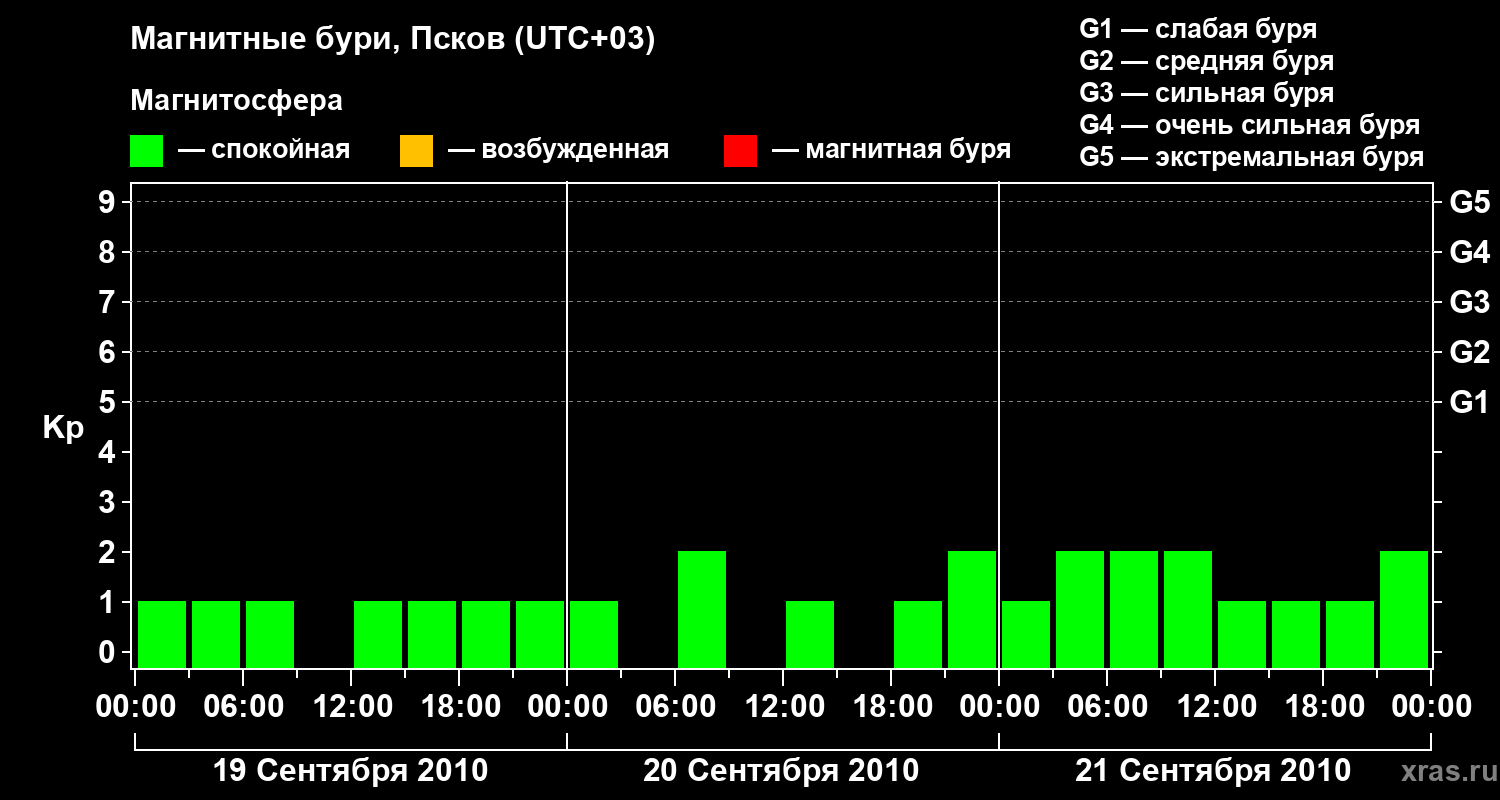Click the G5 storm level label
The height and width of the screenshot is (800, 1500).
click(x=1469, y=203)
